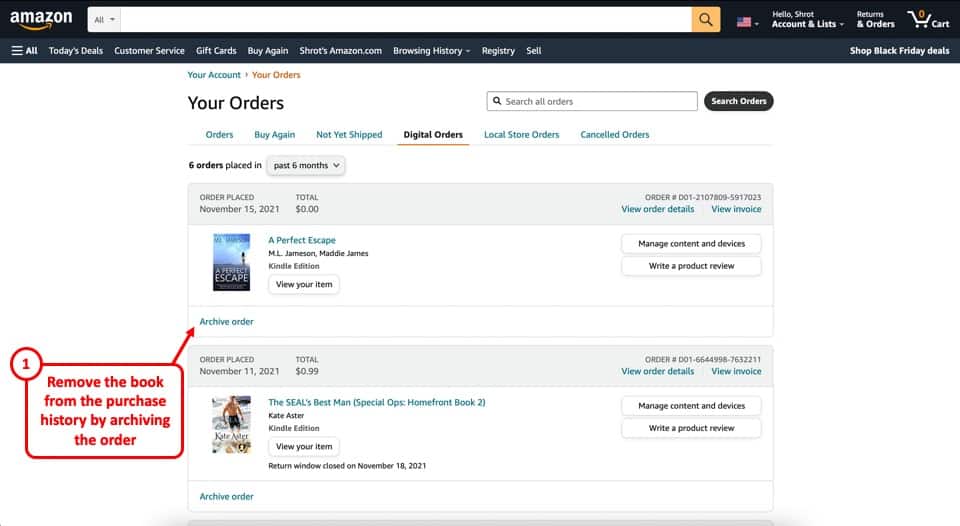View your item for The SEAL's Best Man
Image resolution: width=960 pixels, height=526 pixels.
[x=304, y=446]
